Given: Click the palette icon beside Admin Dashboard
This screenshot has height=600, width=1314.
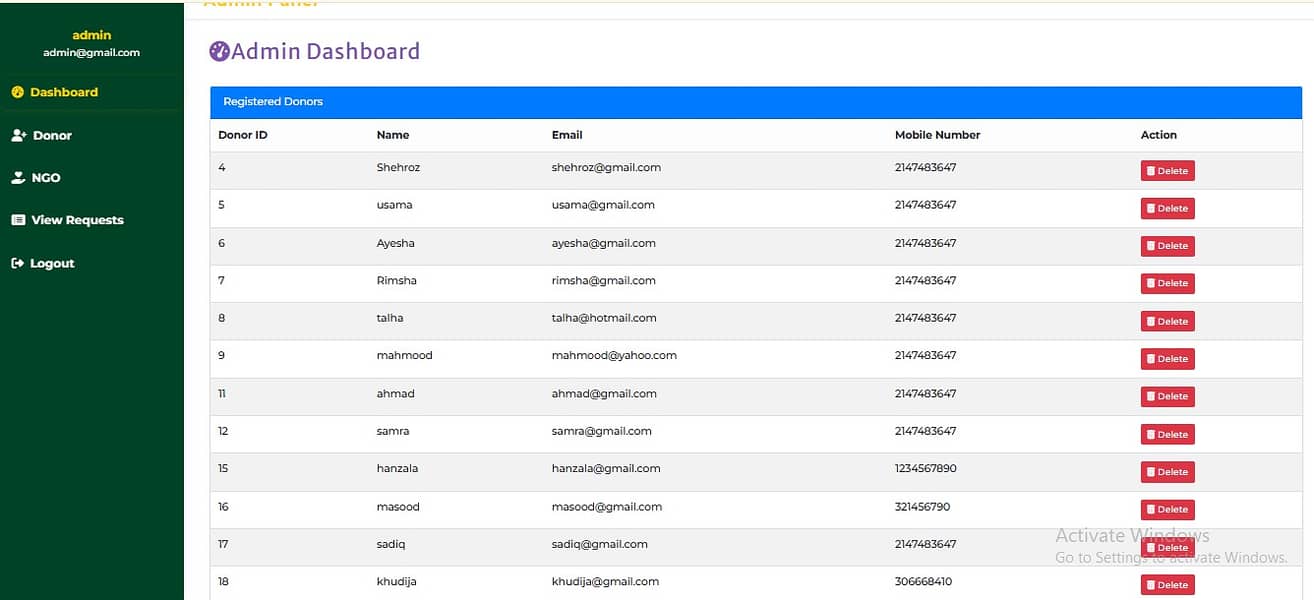Looking at the screenshot, I should point(219,52).
